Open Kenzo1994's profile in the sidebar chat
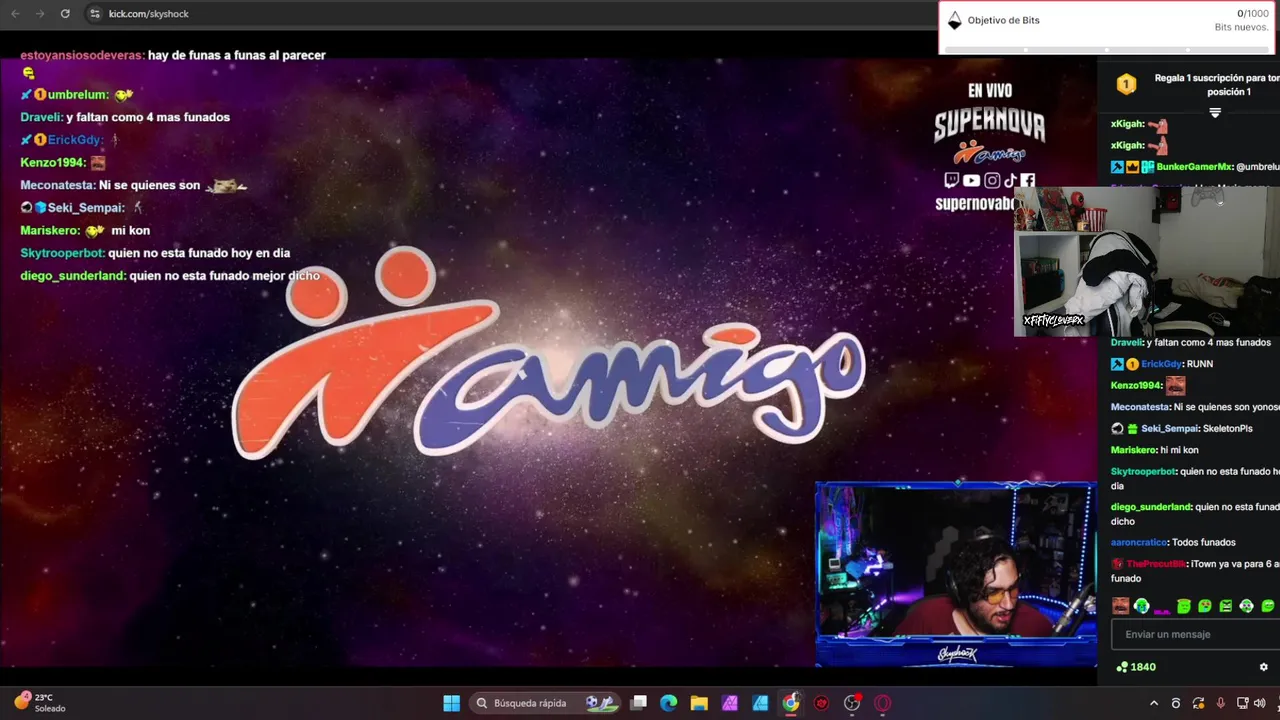This screenshot has width=1280, height=720. click(x=1136, y=385)
